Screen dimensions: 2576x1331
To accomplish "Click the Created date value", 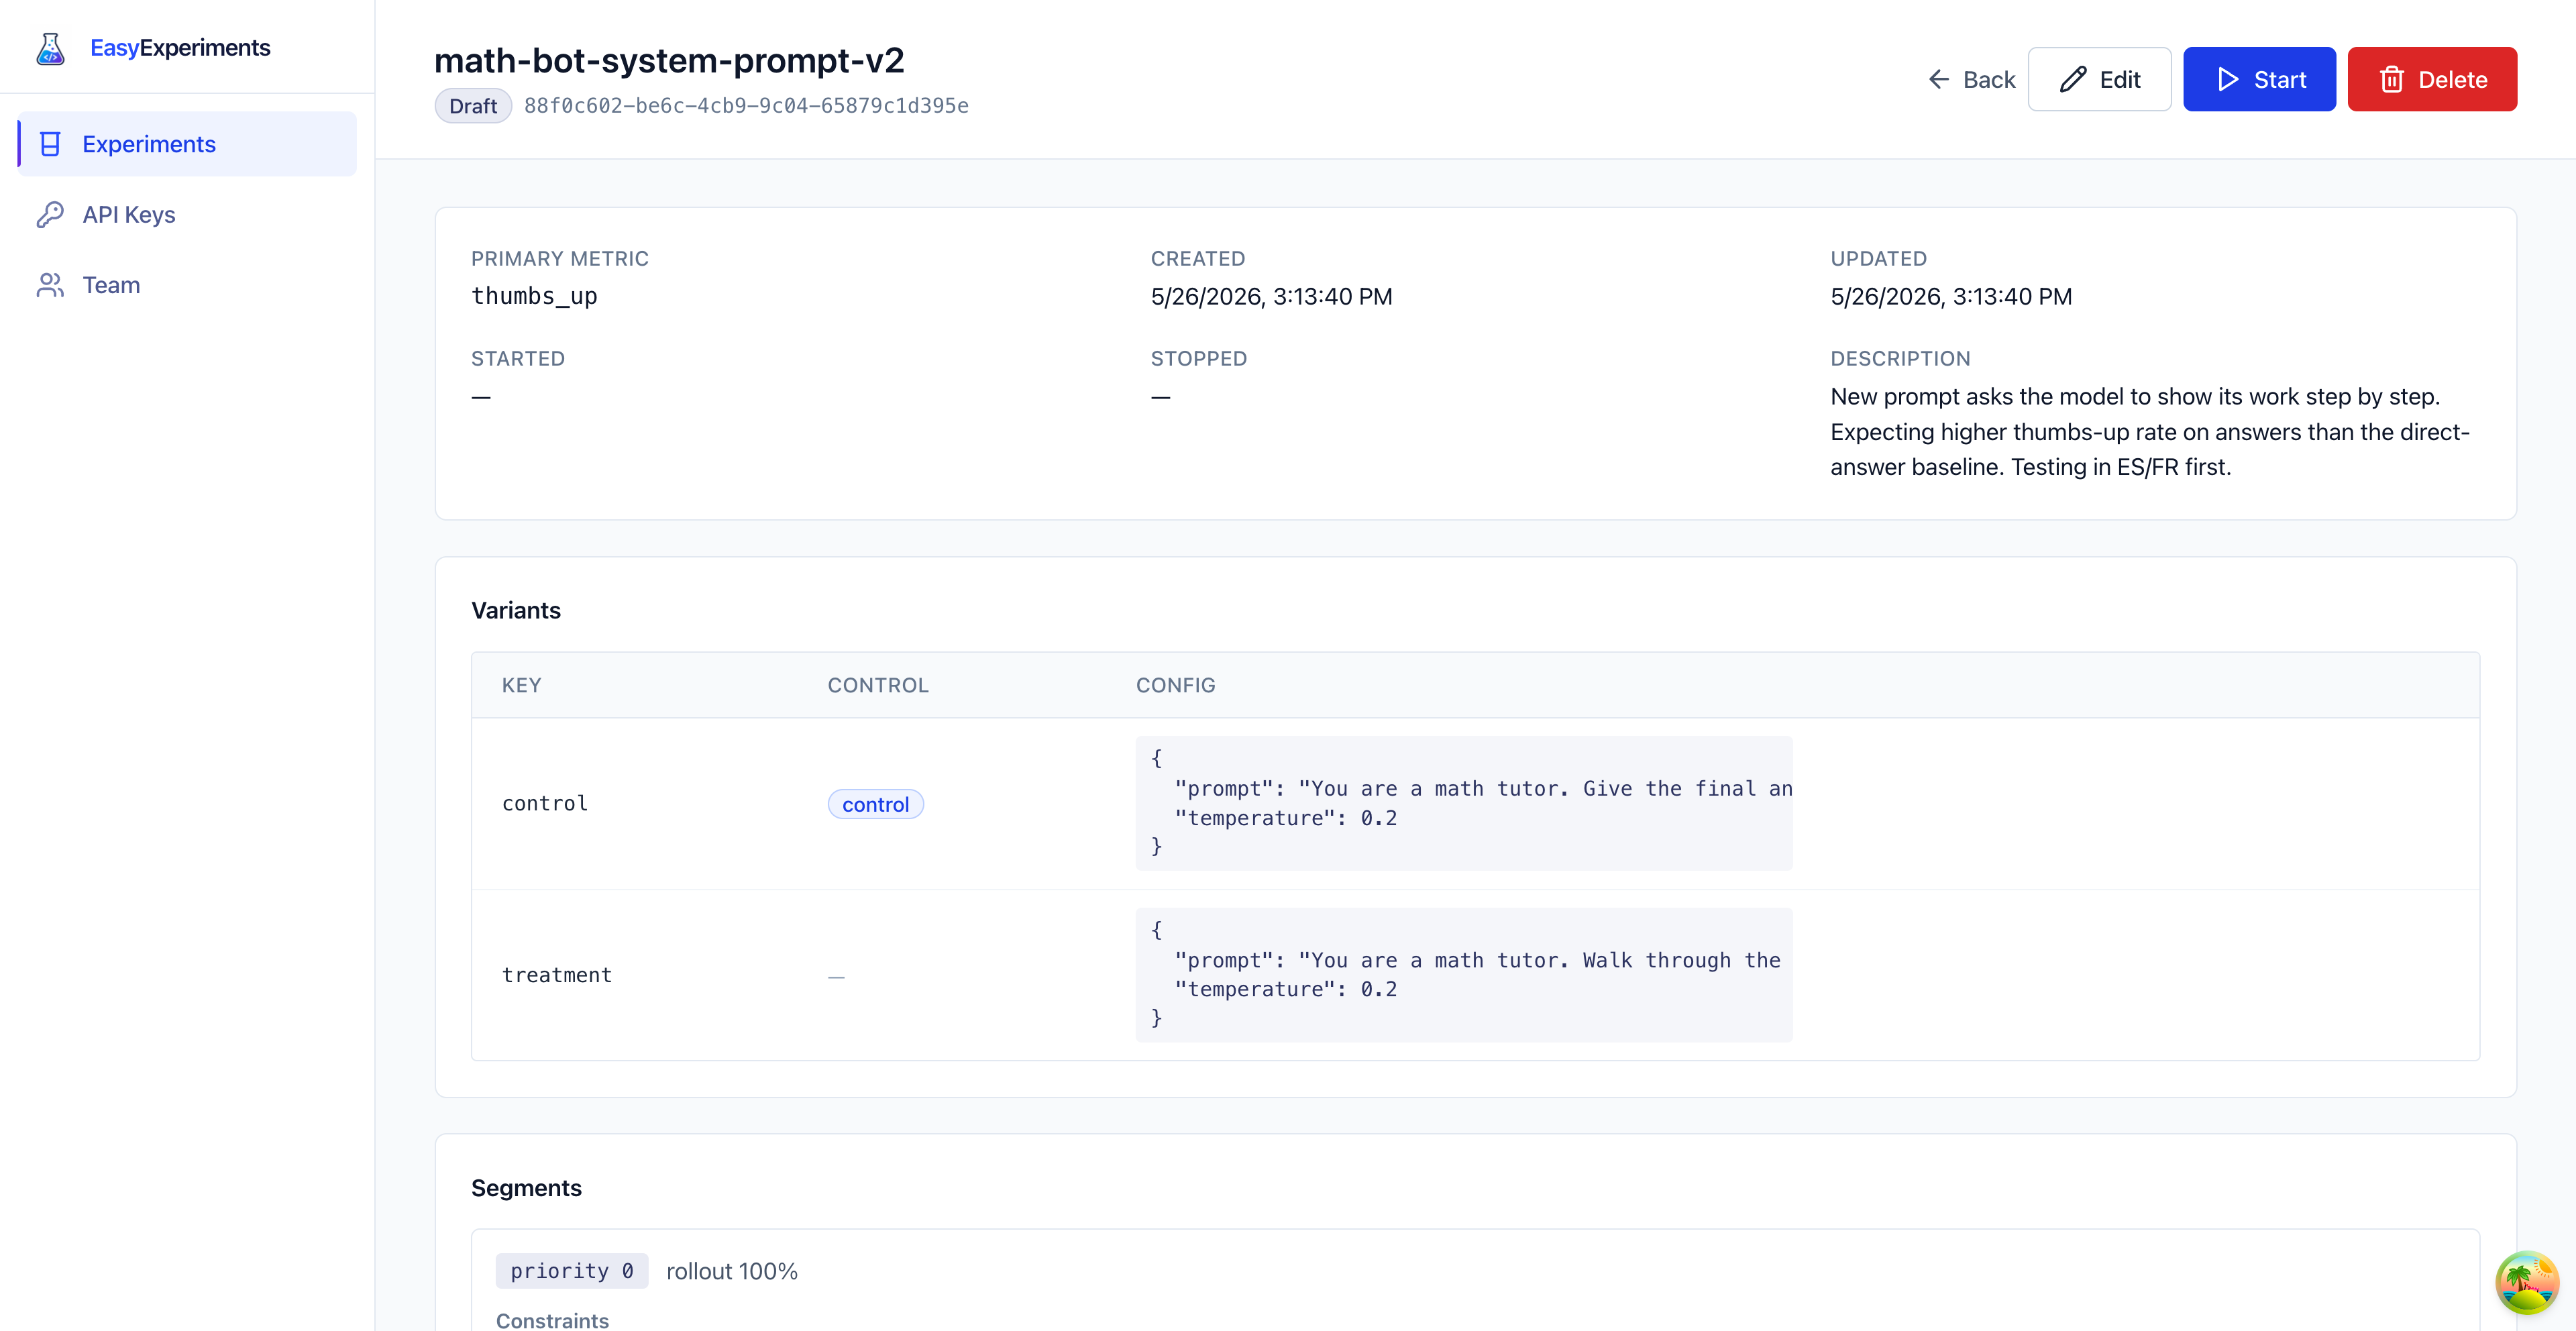I will click(x=1271, y=296).
